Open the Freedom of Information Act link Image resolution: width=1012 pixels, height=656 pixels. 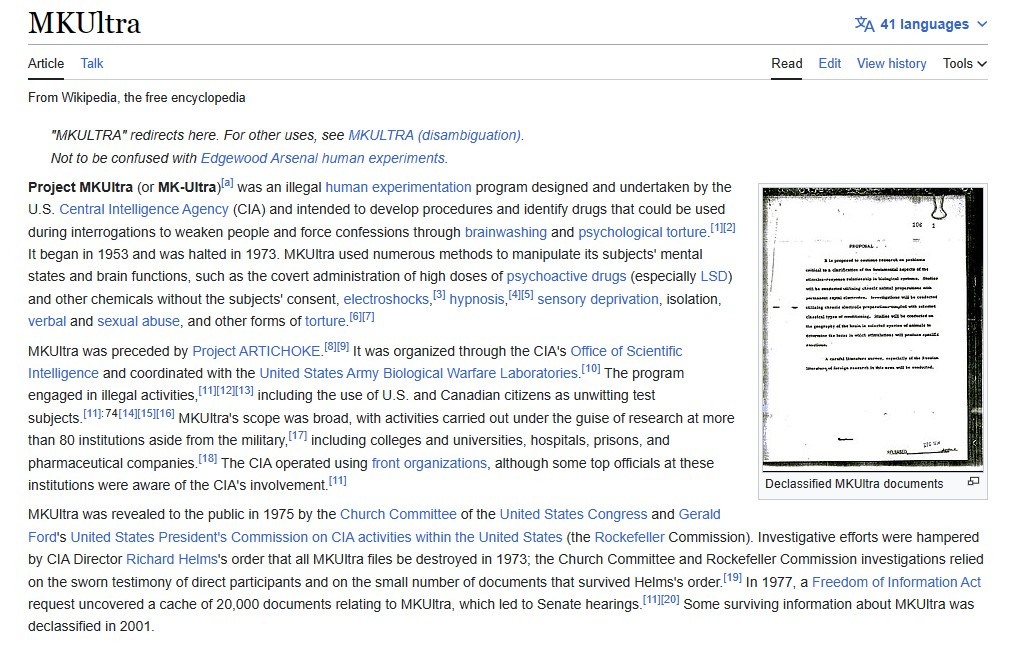(896, 582)
